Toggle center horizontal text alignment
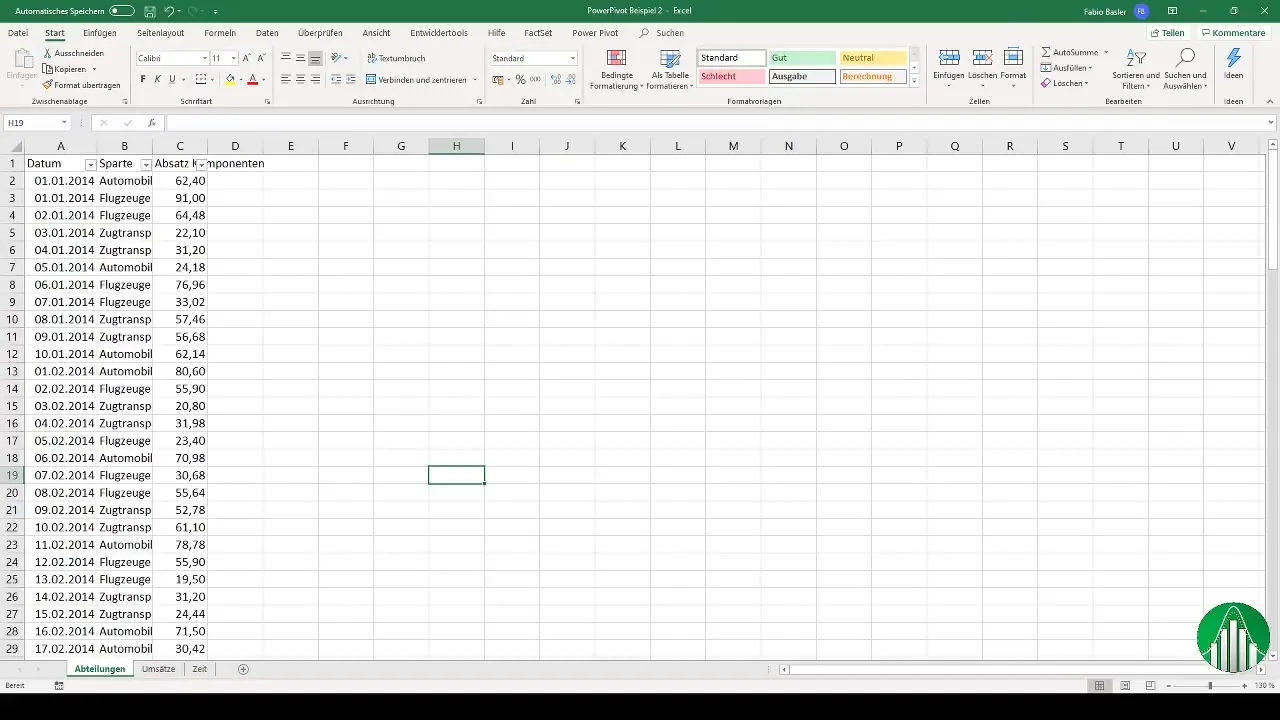 coord(301,79)
